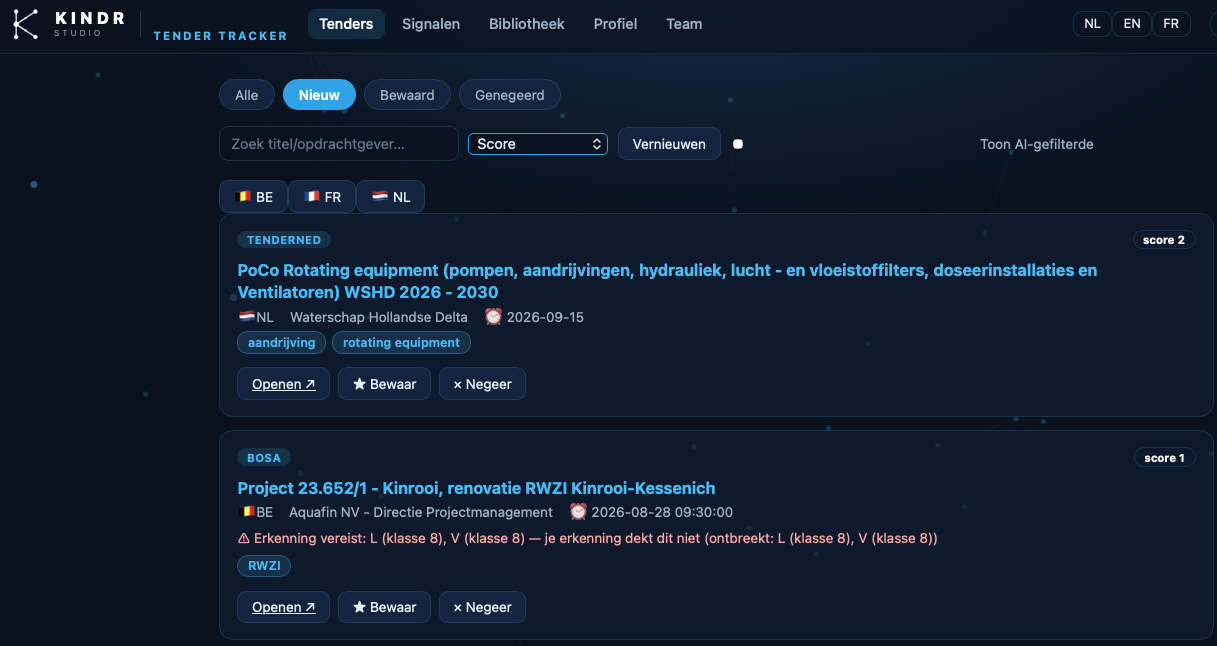This screenshot has width=1217, height=646.
Task: Click the TENDER TRACKER heading text
Action: (220, 36)
